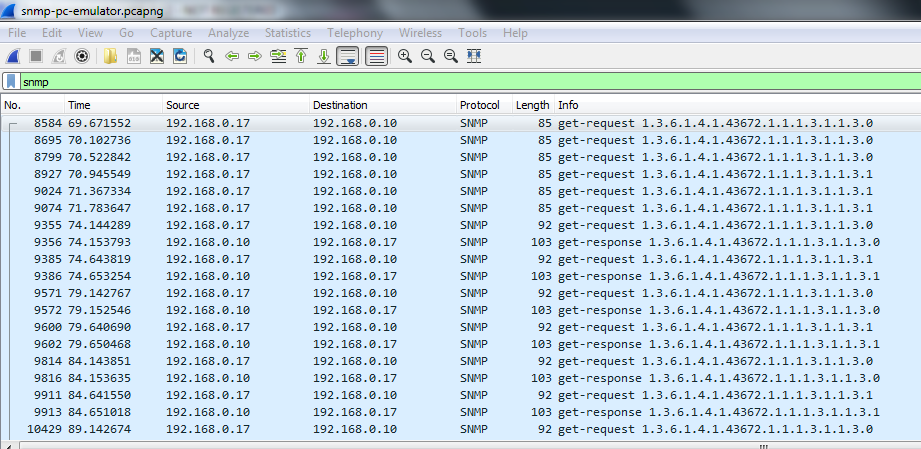Image resolution: width=921 pixels, height=449 pixels.
Task: Open a capture file with folder icon
Action: [x=110, y=56]
